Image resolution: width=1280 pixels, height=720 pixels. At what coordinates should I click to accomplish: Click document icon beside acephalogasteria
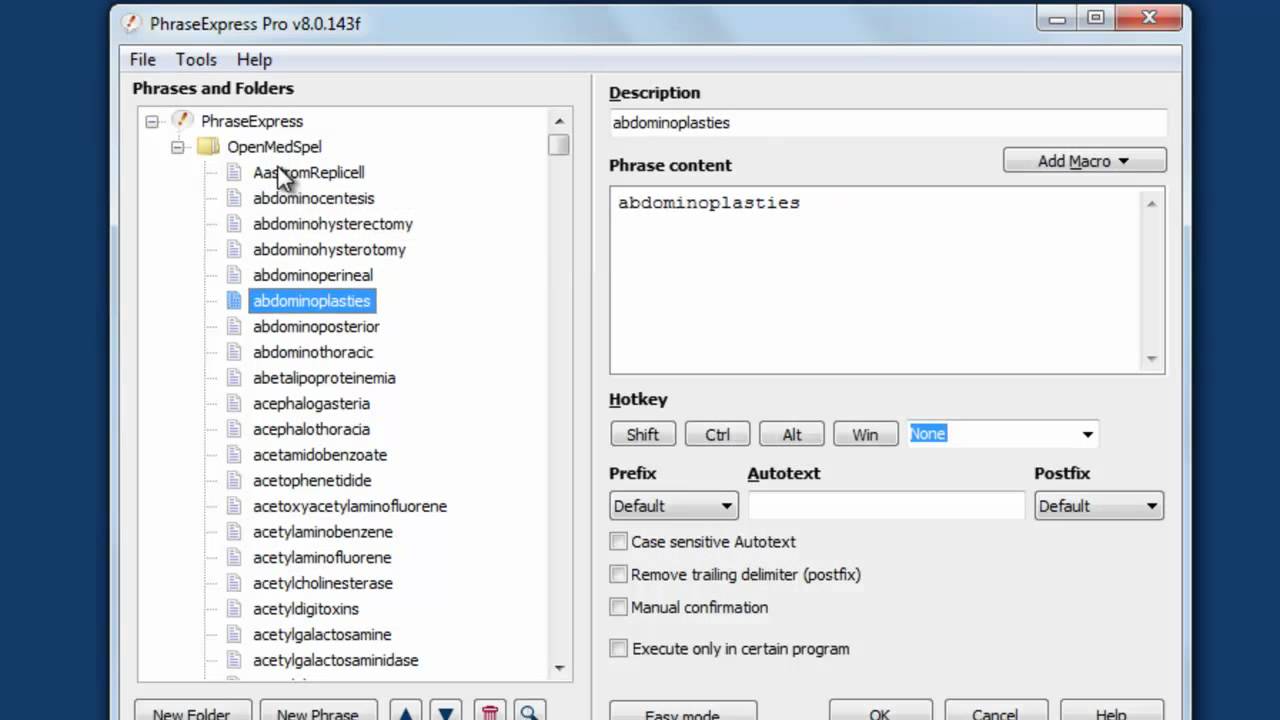[x=234, y=403]
